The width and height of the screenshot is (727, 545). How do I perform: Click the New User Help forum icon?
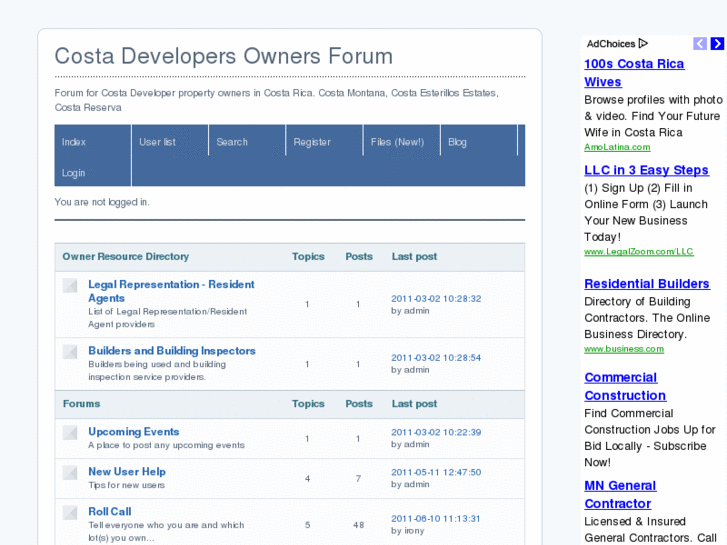(x=70, y=473)
